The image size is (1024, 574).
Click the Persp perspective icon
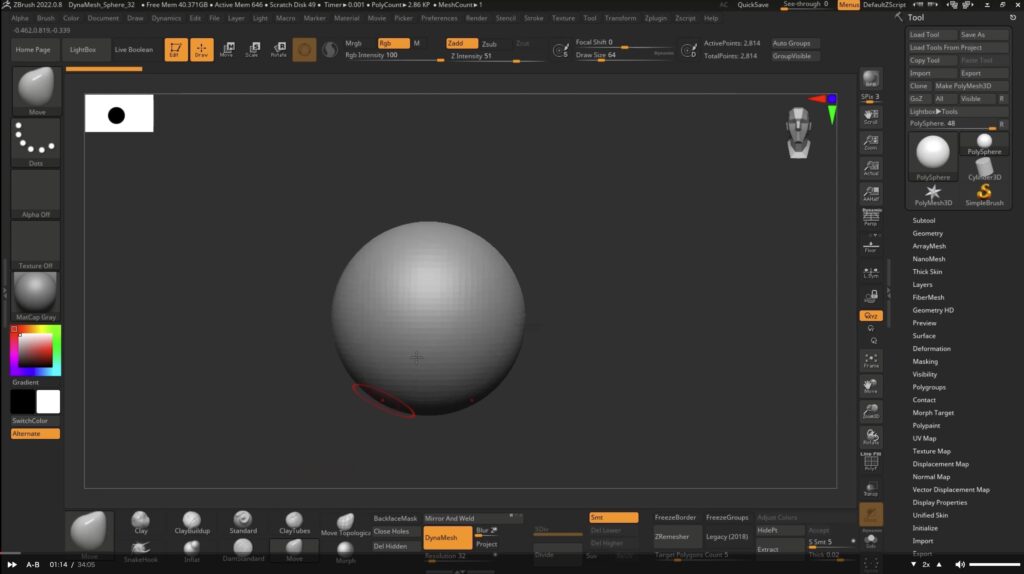pyautogui.click(x=871, y=217)
